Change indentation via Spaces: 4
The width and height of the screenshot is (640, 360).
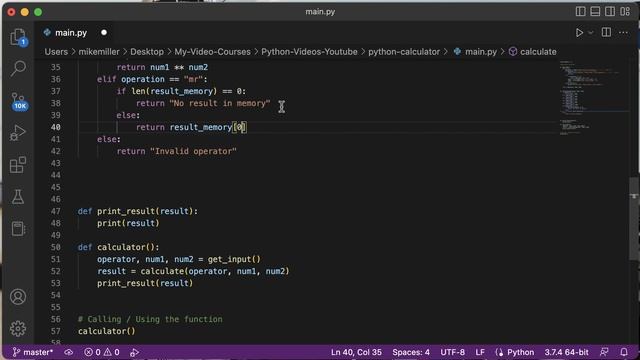[411, 352]
